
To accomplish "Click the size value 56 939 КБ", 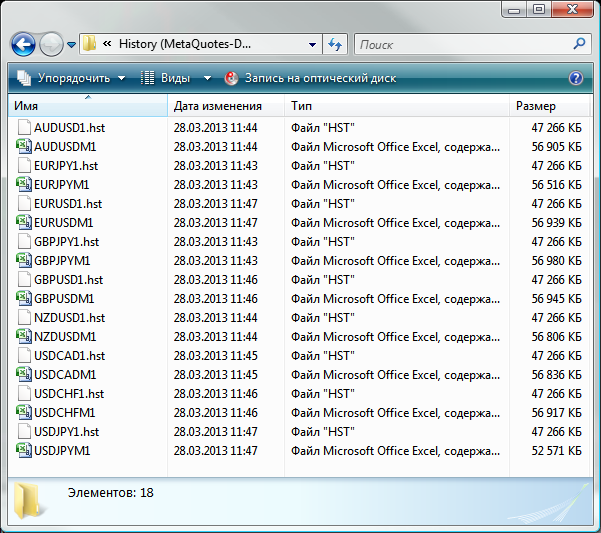I will click(x=557, y=223).
